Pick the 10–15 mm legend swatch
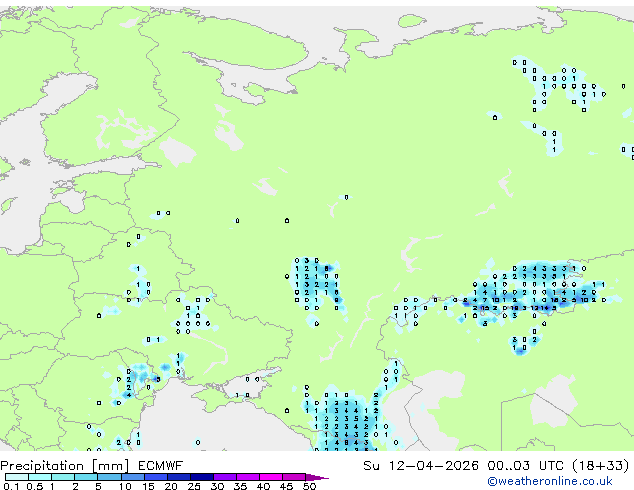Viewport: 634px width, 490px height. point(132,477)
